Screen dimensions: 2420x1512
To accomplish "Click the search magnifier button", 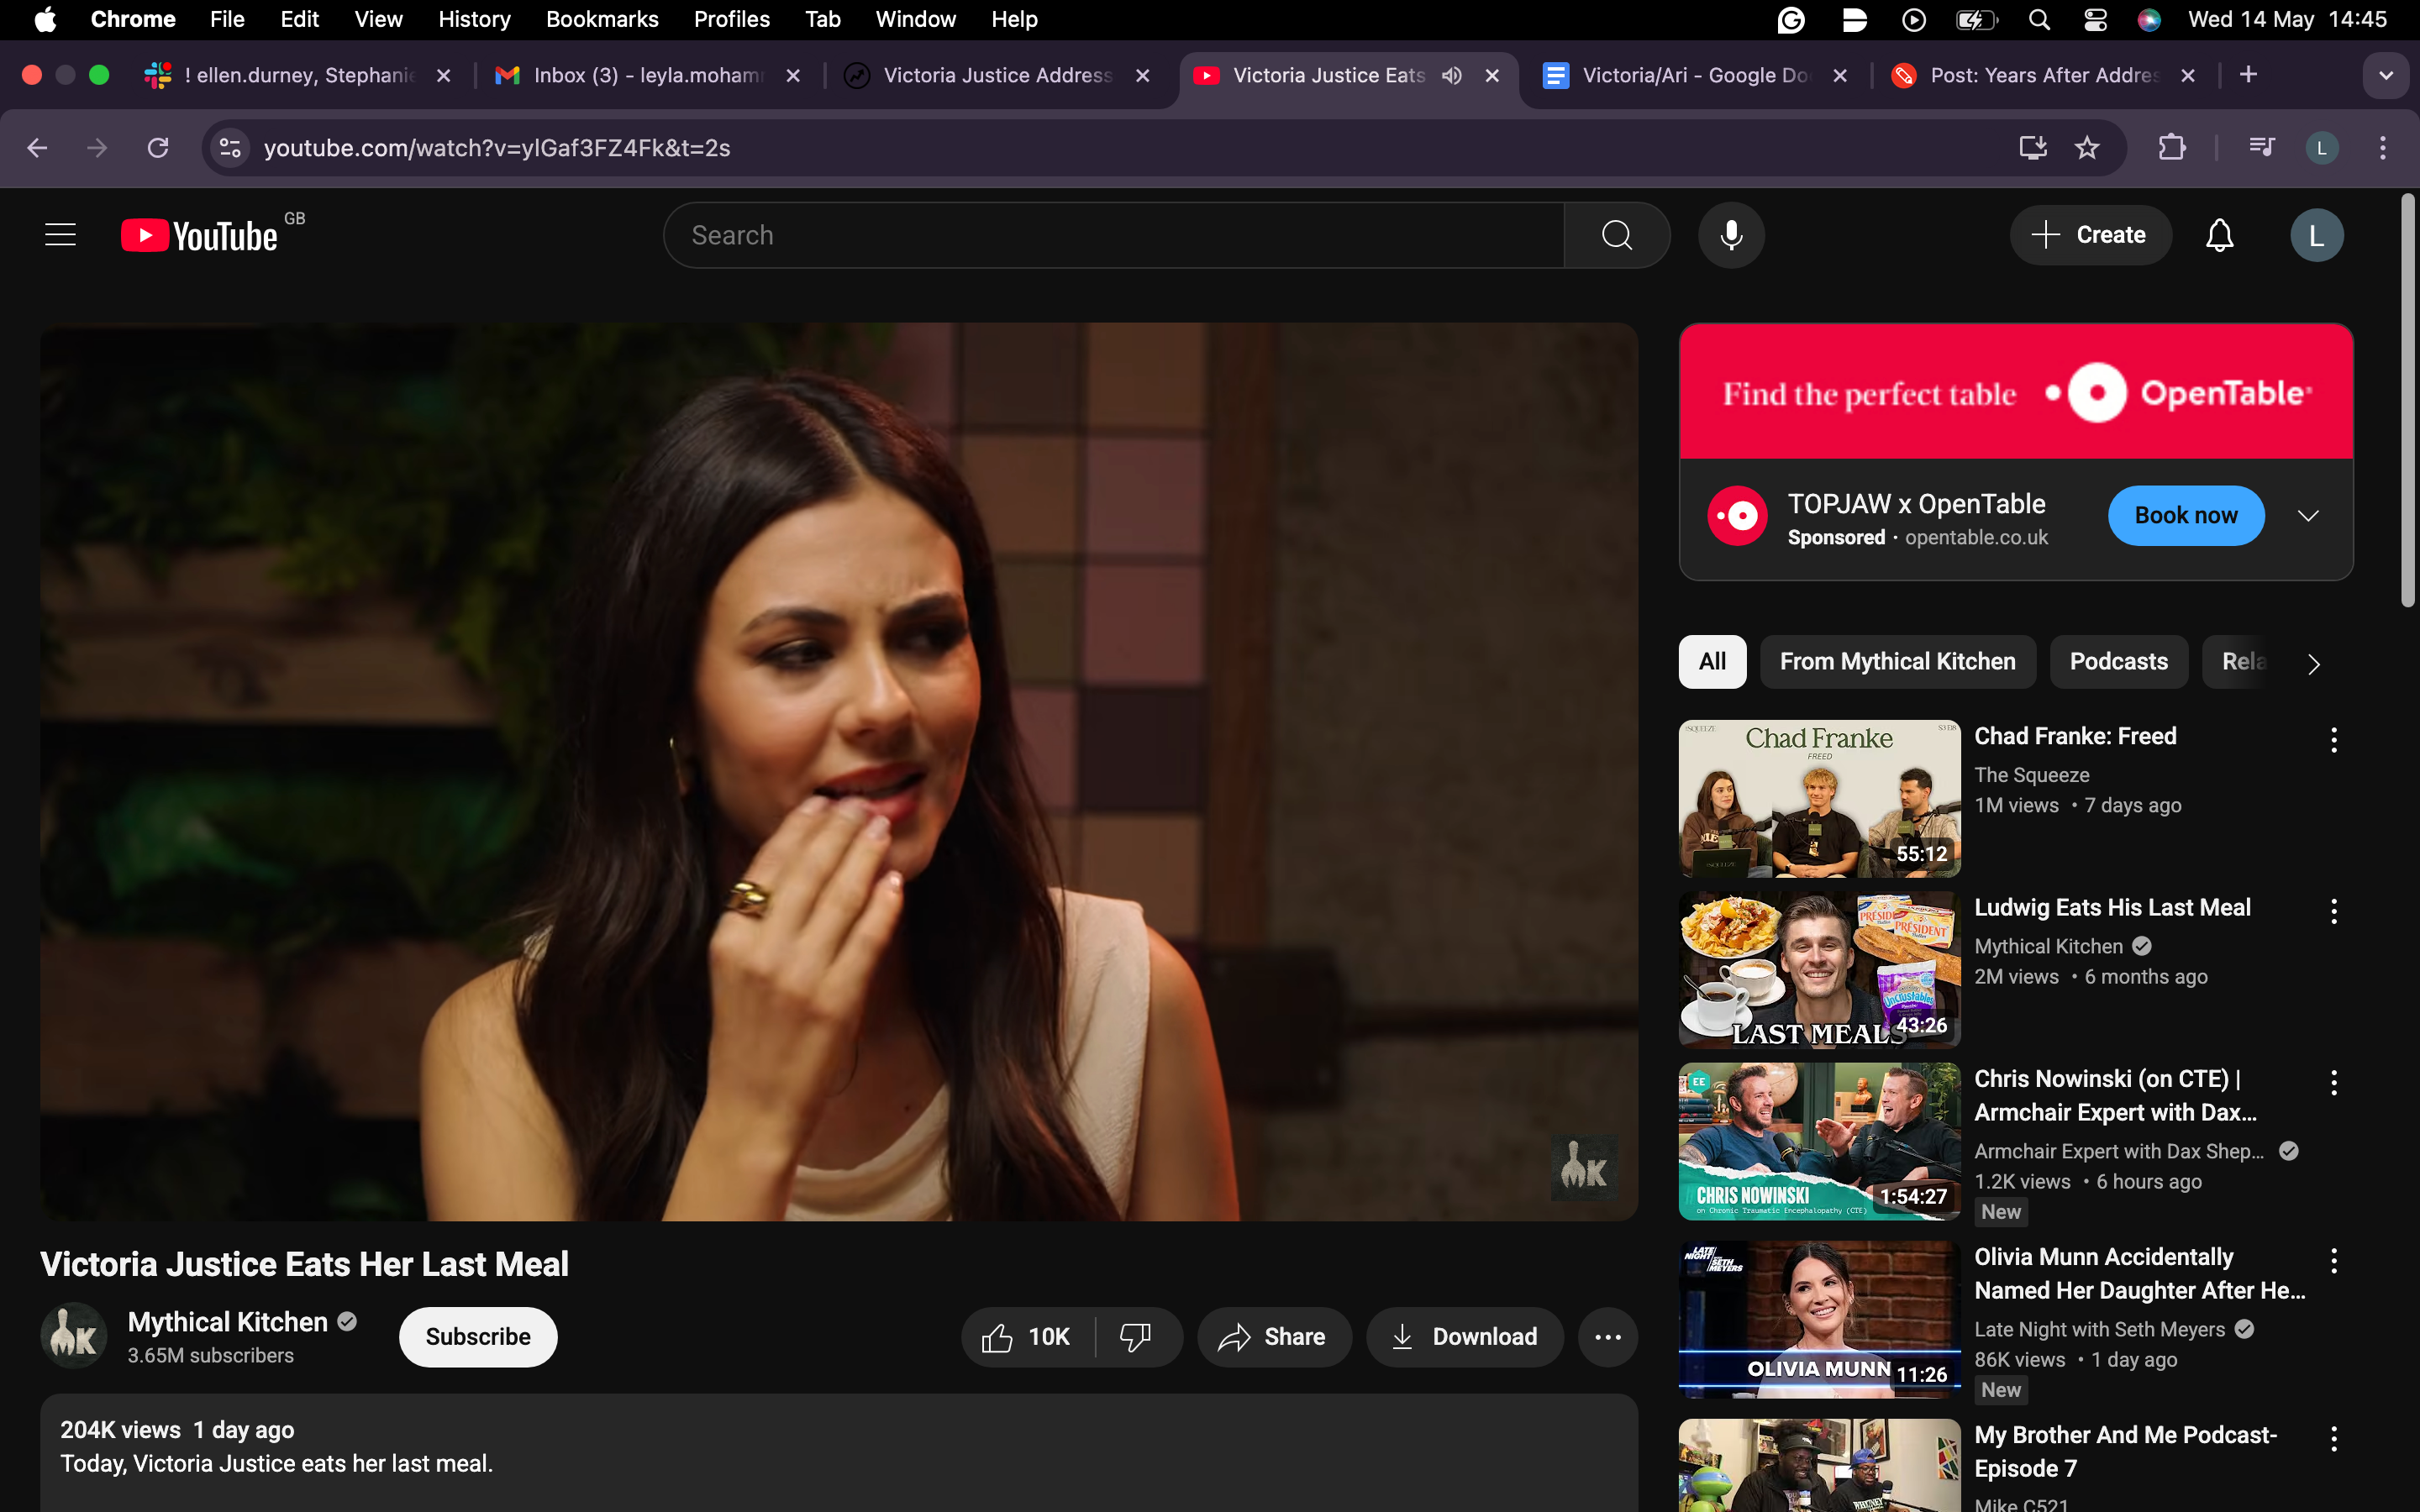I will point(1616,235).
